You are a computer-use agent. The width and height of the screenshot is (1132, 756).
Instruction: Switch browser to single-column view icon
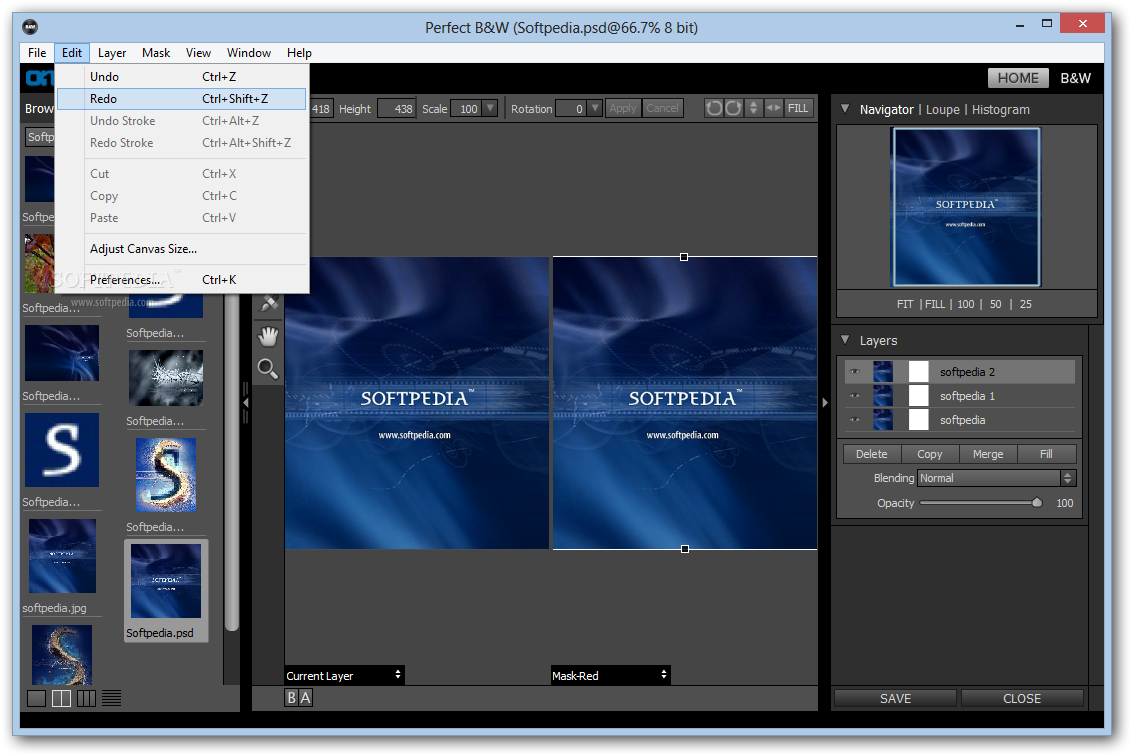click(x=36, y=698)
